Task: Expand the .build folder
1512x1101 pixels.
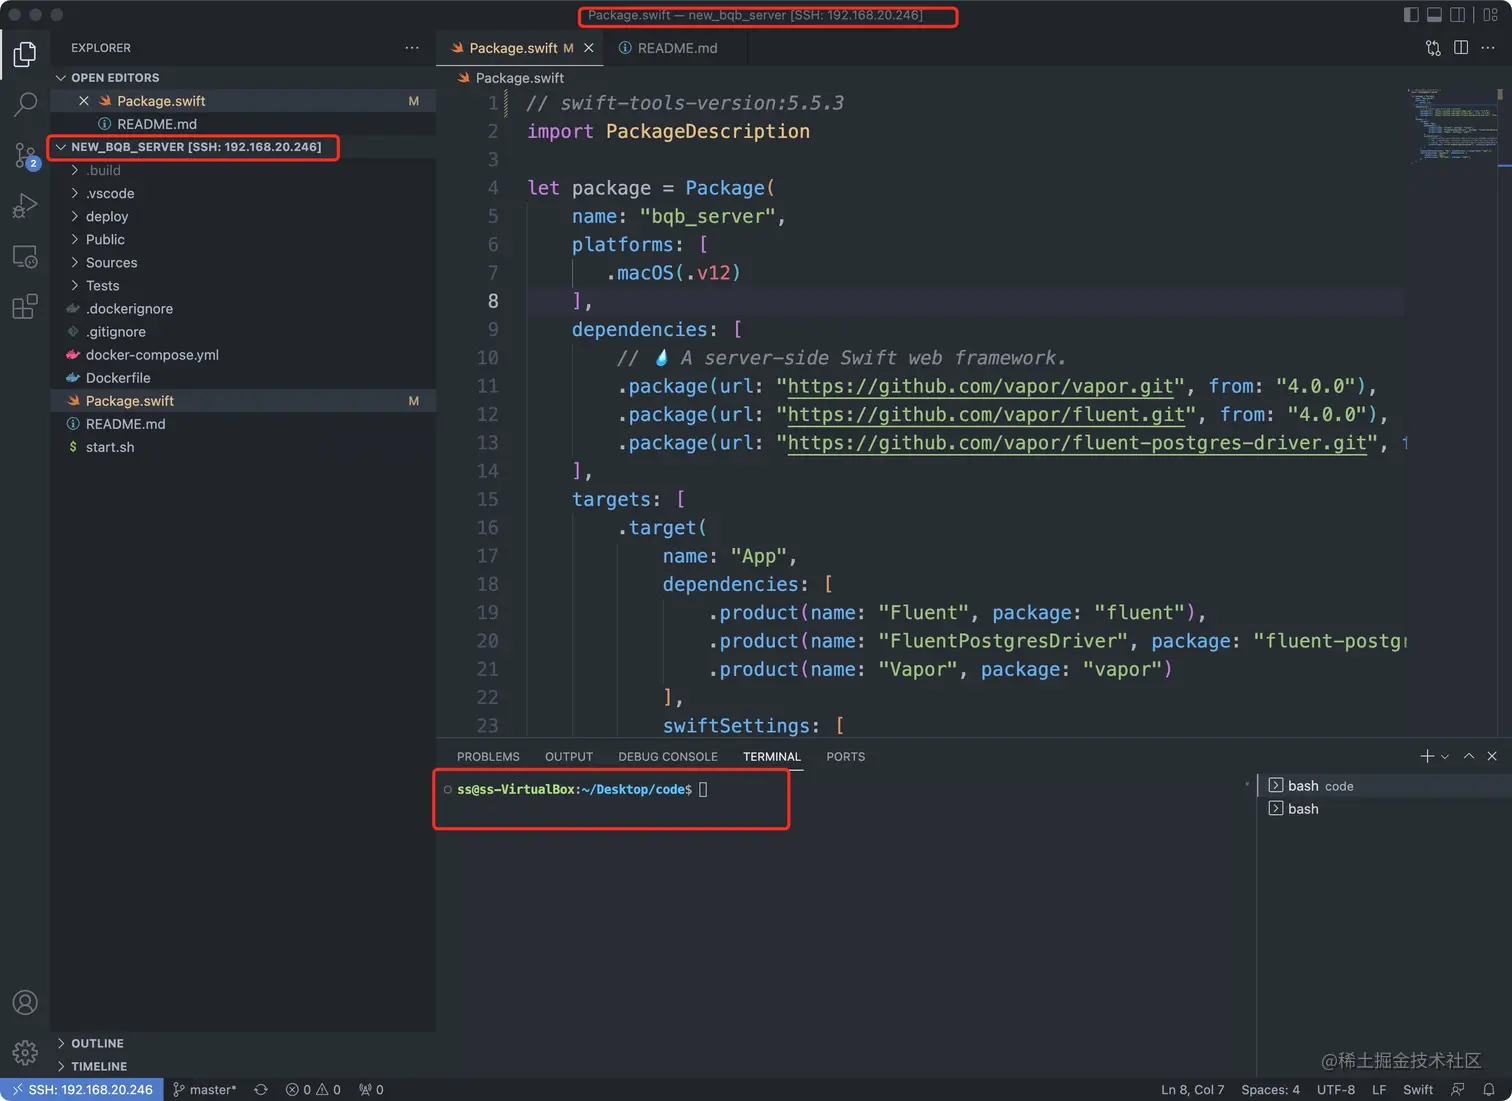Action: pos(243,171)
